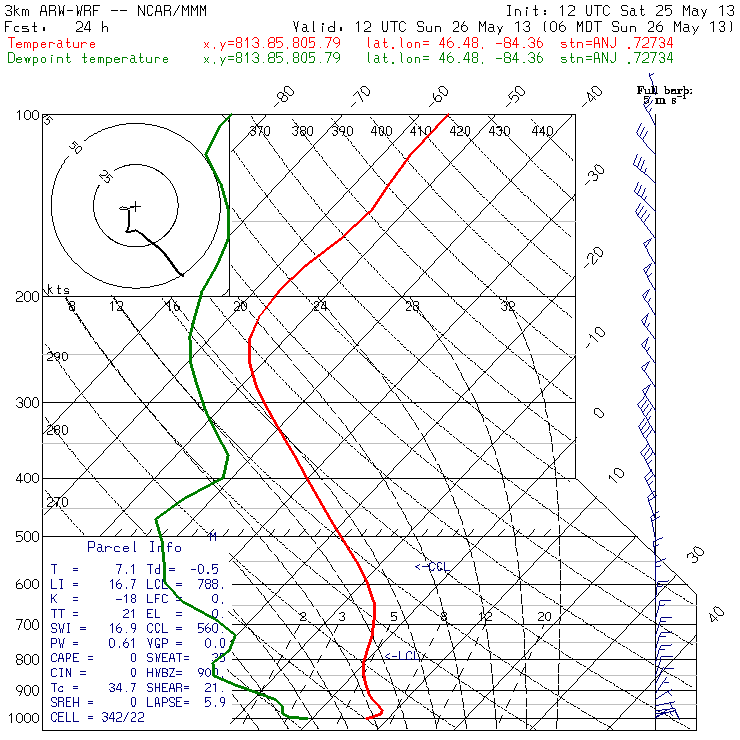Click the '400' theta label
The width and height of the screenshot is (740, 740).
tap(381, 131)
